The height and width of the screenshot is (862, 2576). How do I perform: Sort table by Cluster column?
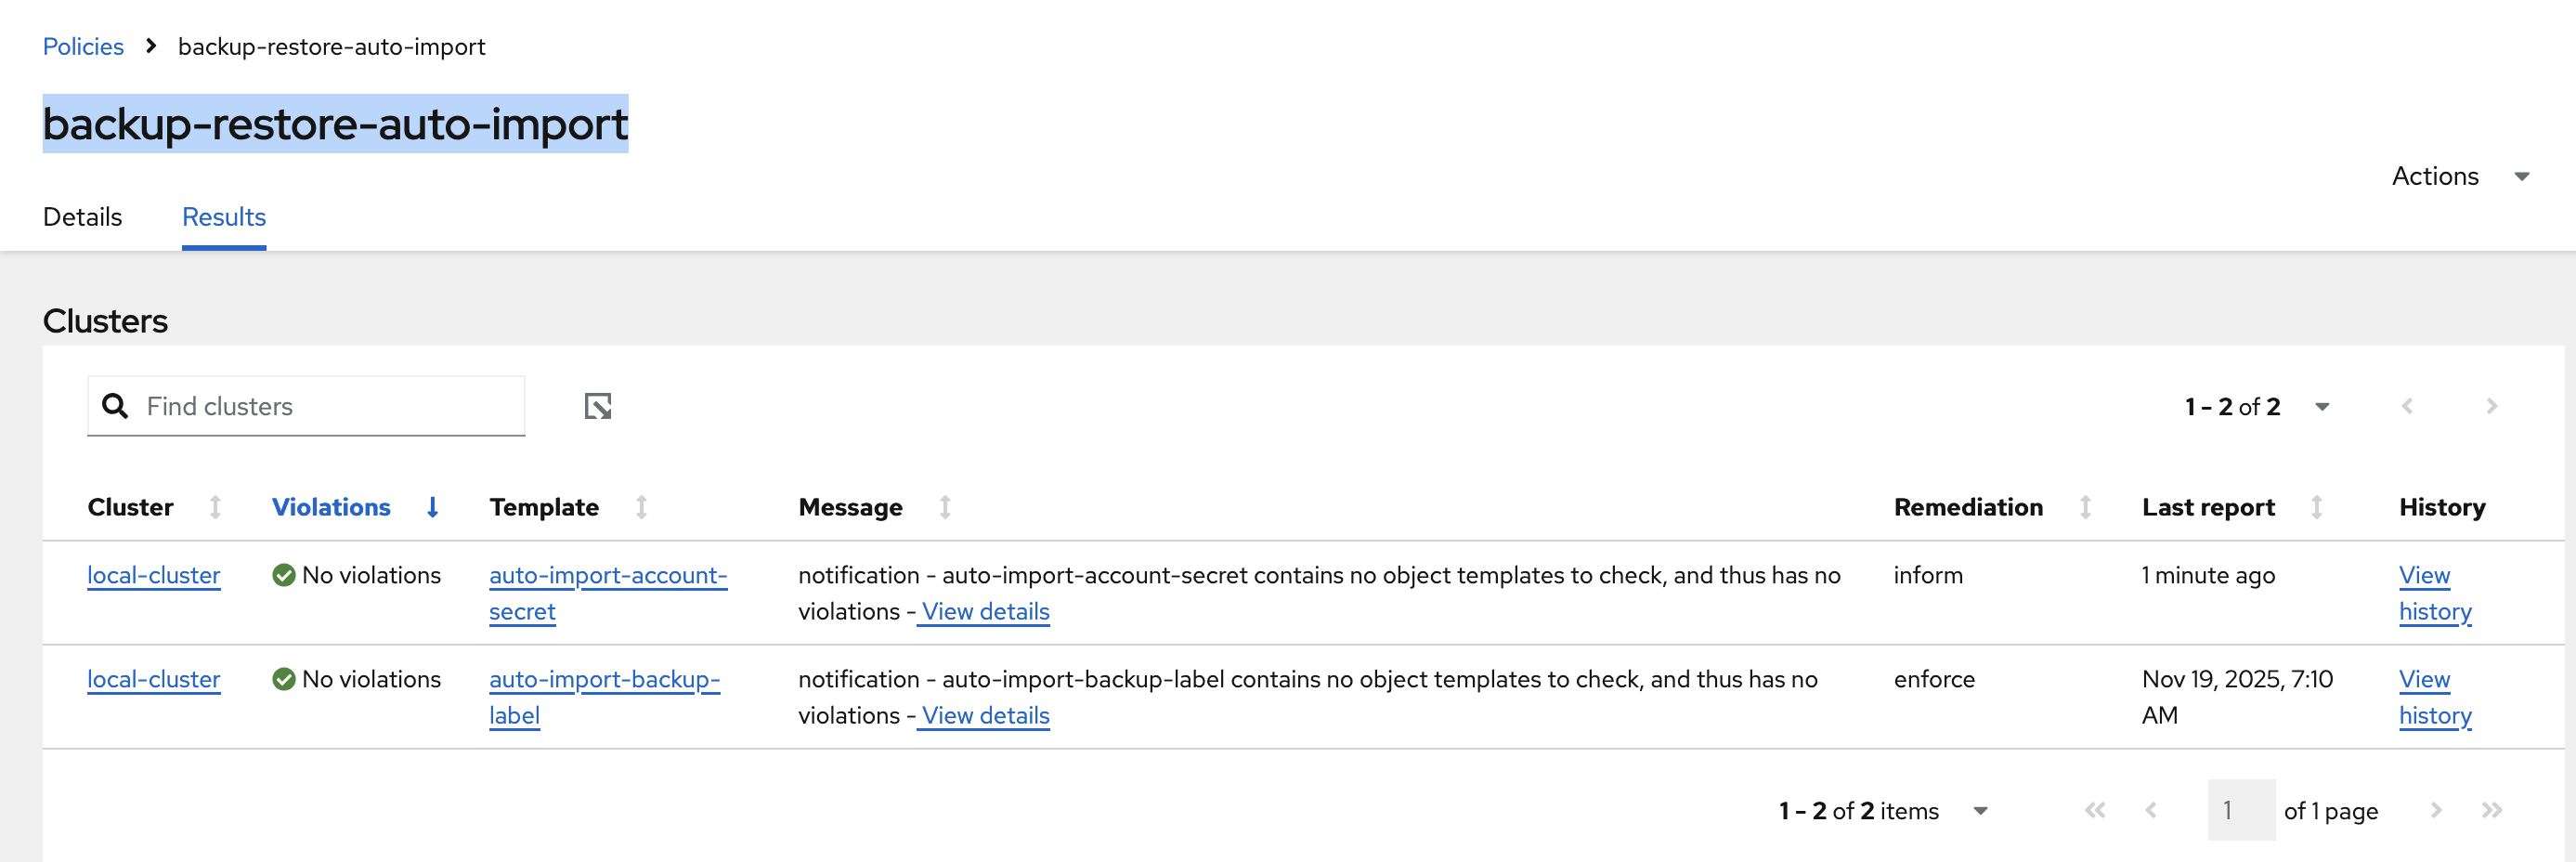pyautogui.click(x=215, y=508)
